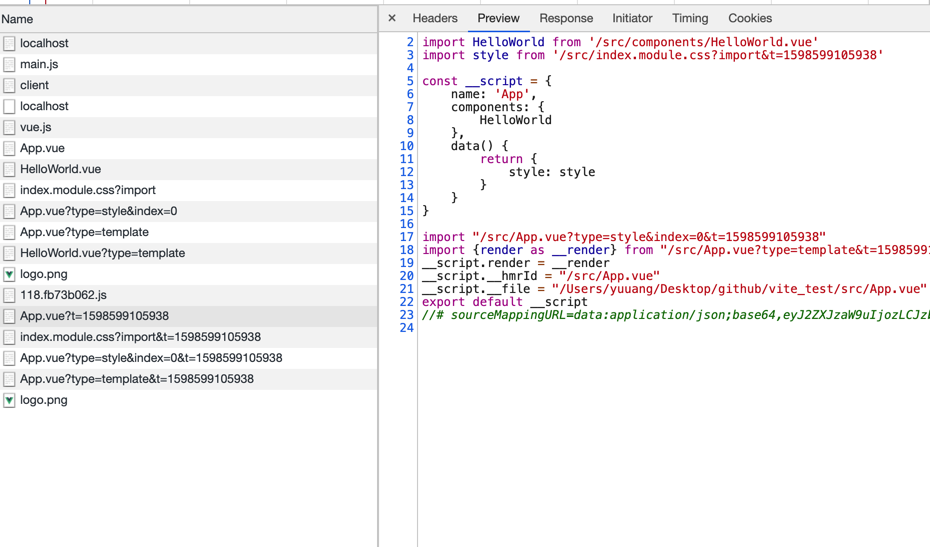Open HelloWorld.vue?type=template request

[x=102, y=253]
